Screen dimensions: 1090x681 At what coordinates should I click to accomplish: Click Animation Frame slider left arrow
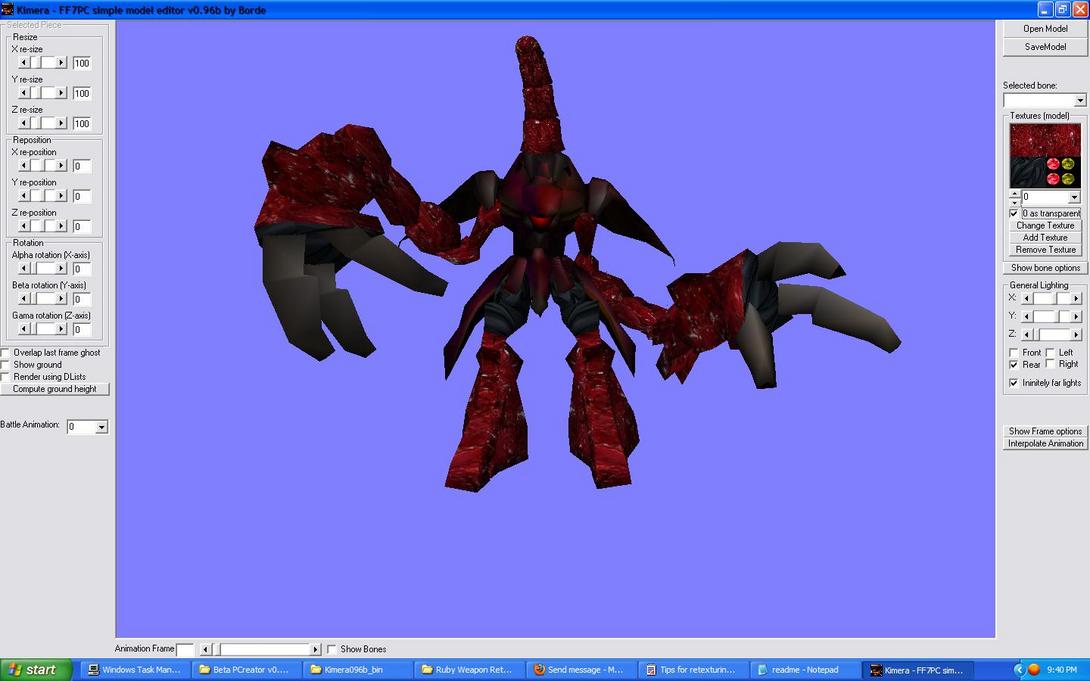(x=205, y=650)
